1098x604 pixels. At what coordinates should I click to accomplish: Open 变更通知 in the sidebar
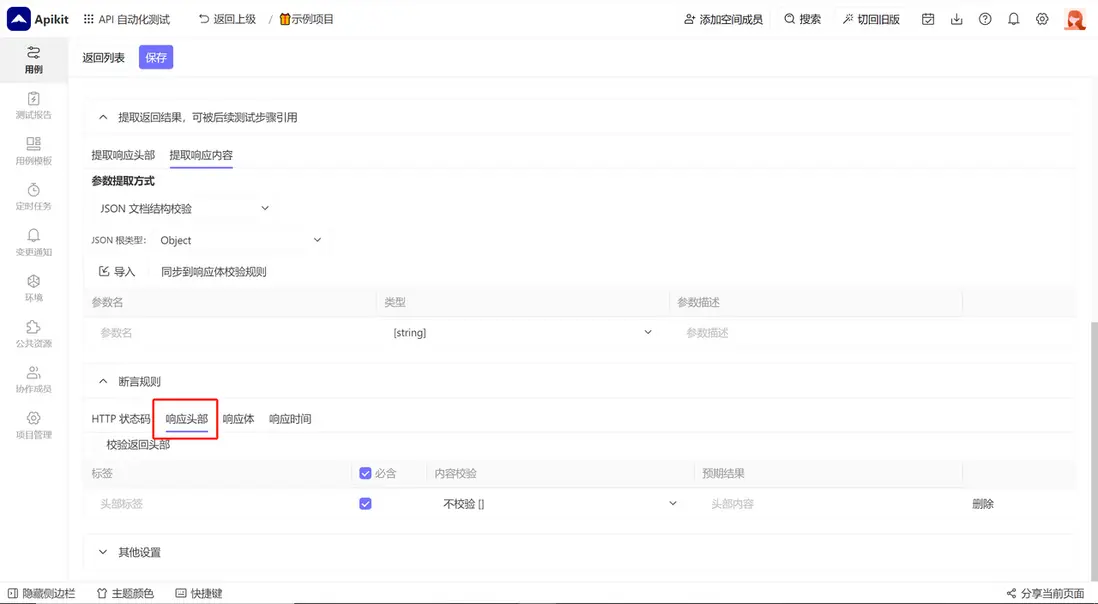coord(34,243)
